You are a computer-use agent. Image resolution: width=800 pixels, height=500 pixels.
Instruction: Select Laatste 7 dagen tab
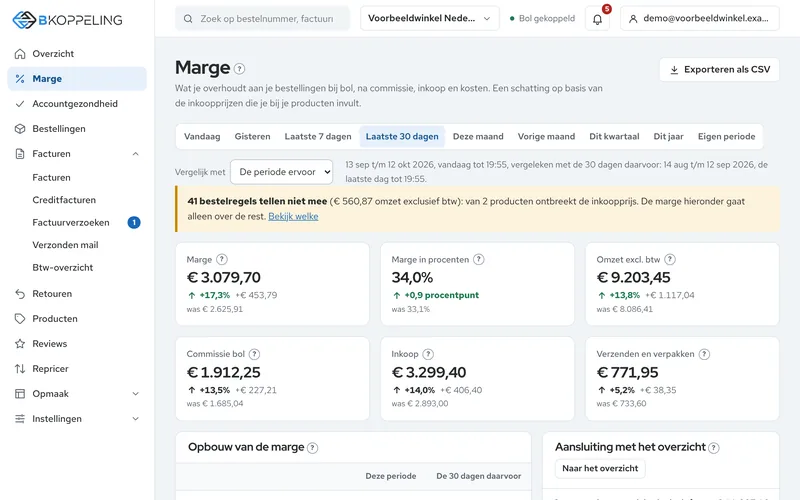(x=318, y=137)
